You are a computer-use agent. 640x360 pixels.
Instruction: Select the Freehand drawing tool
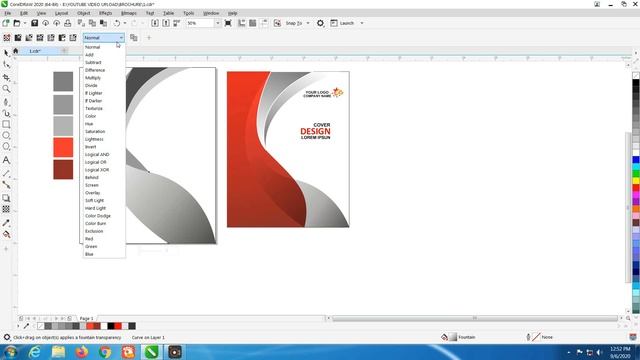coord(6,101)
